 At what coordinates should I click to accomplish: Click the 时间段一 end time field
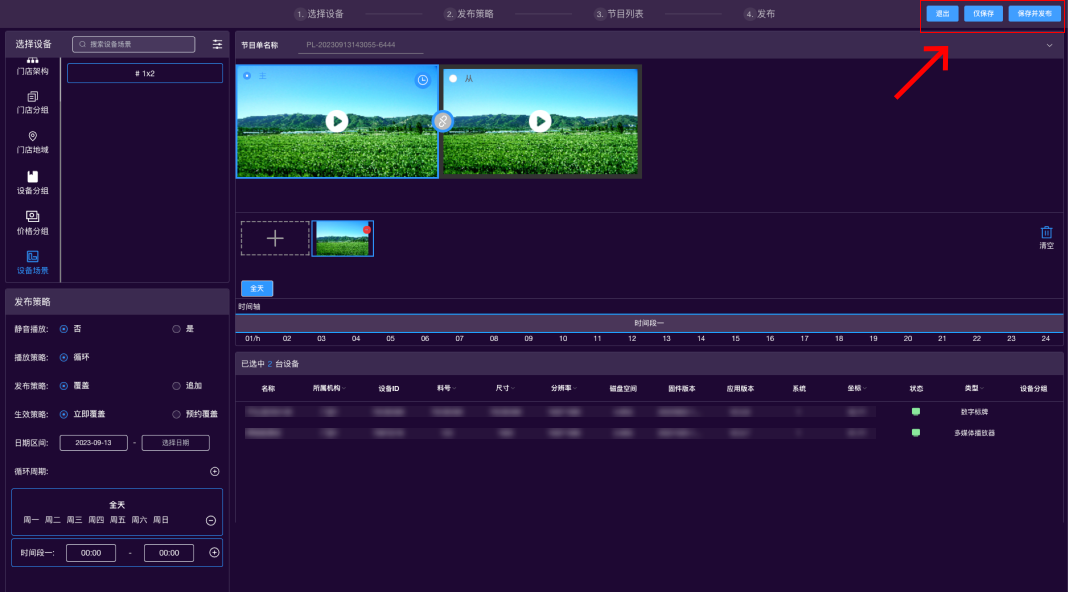169,553
